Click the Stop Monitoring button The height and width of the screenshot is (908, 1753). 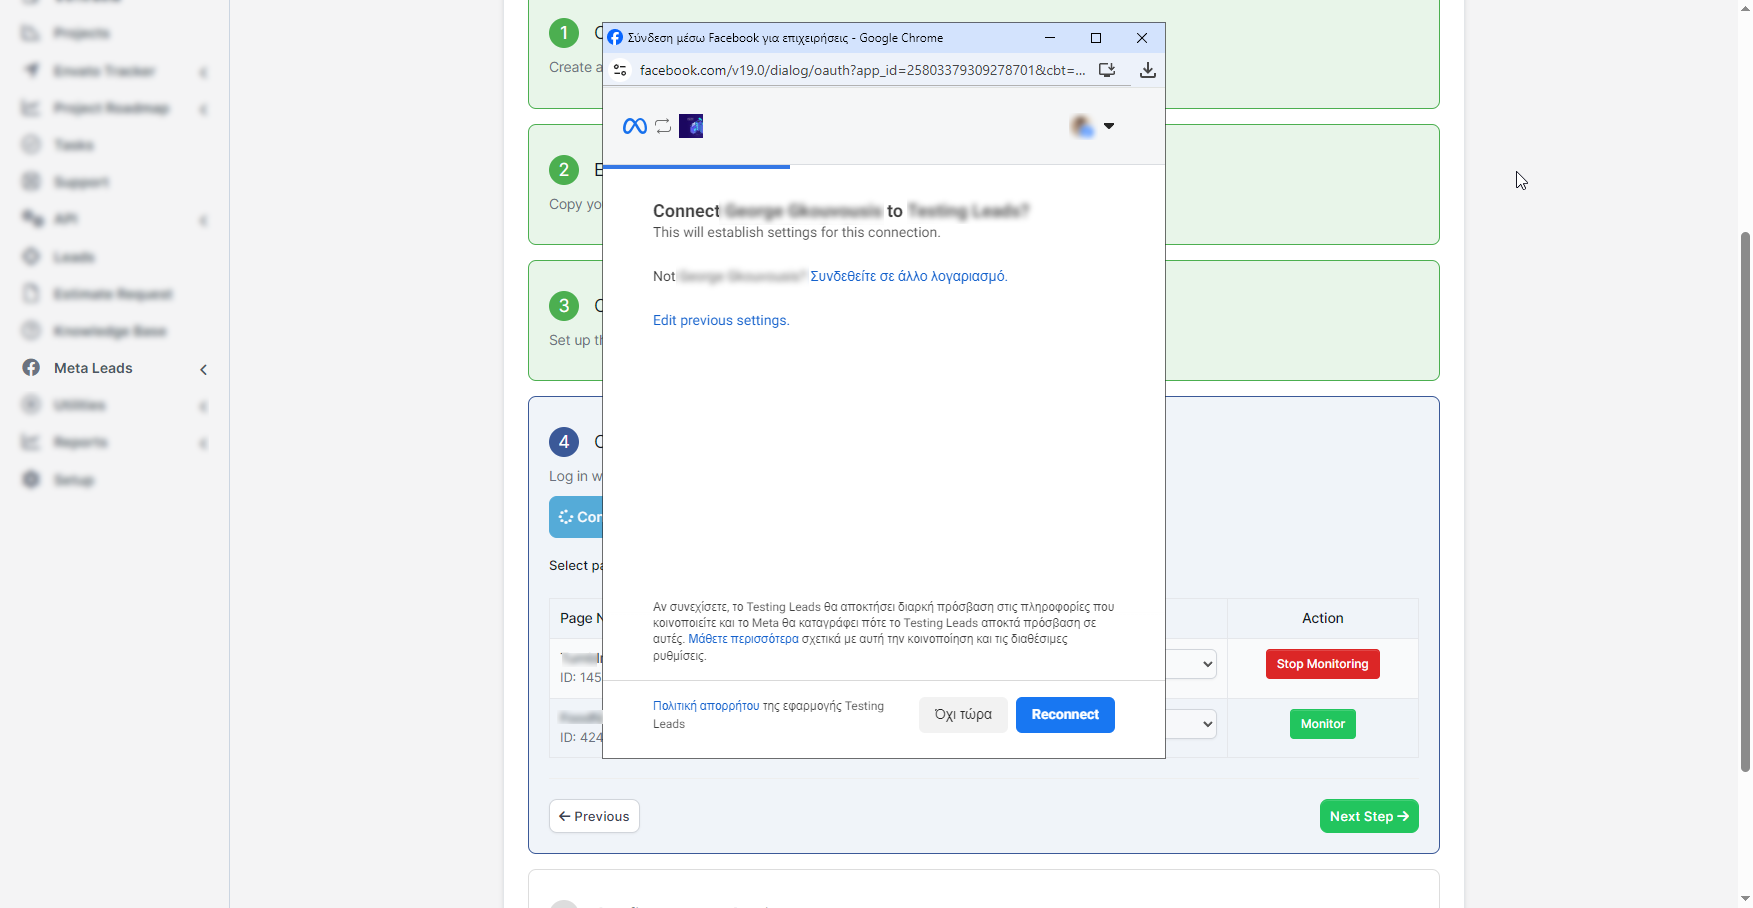(1322, 664)
